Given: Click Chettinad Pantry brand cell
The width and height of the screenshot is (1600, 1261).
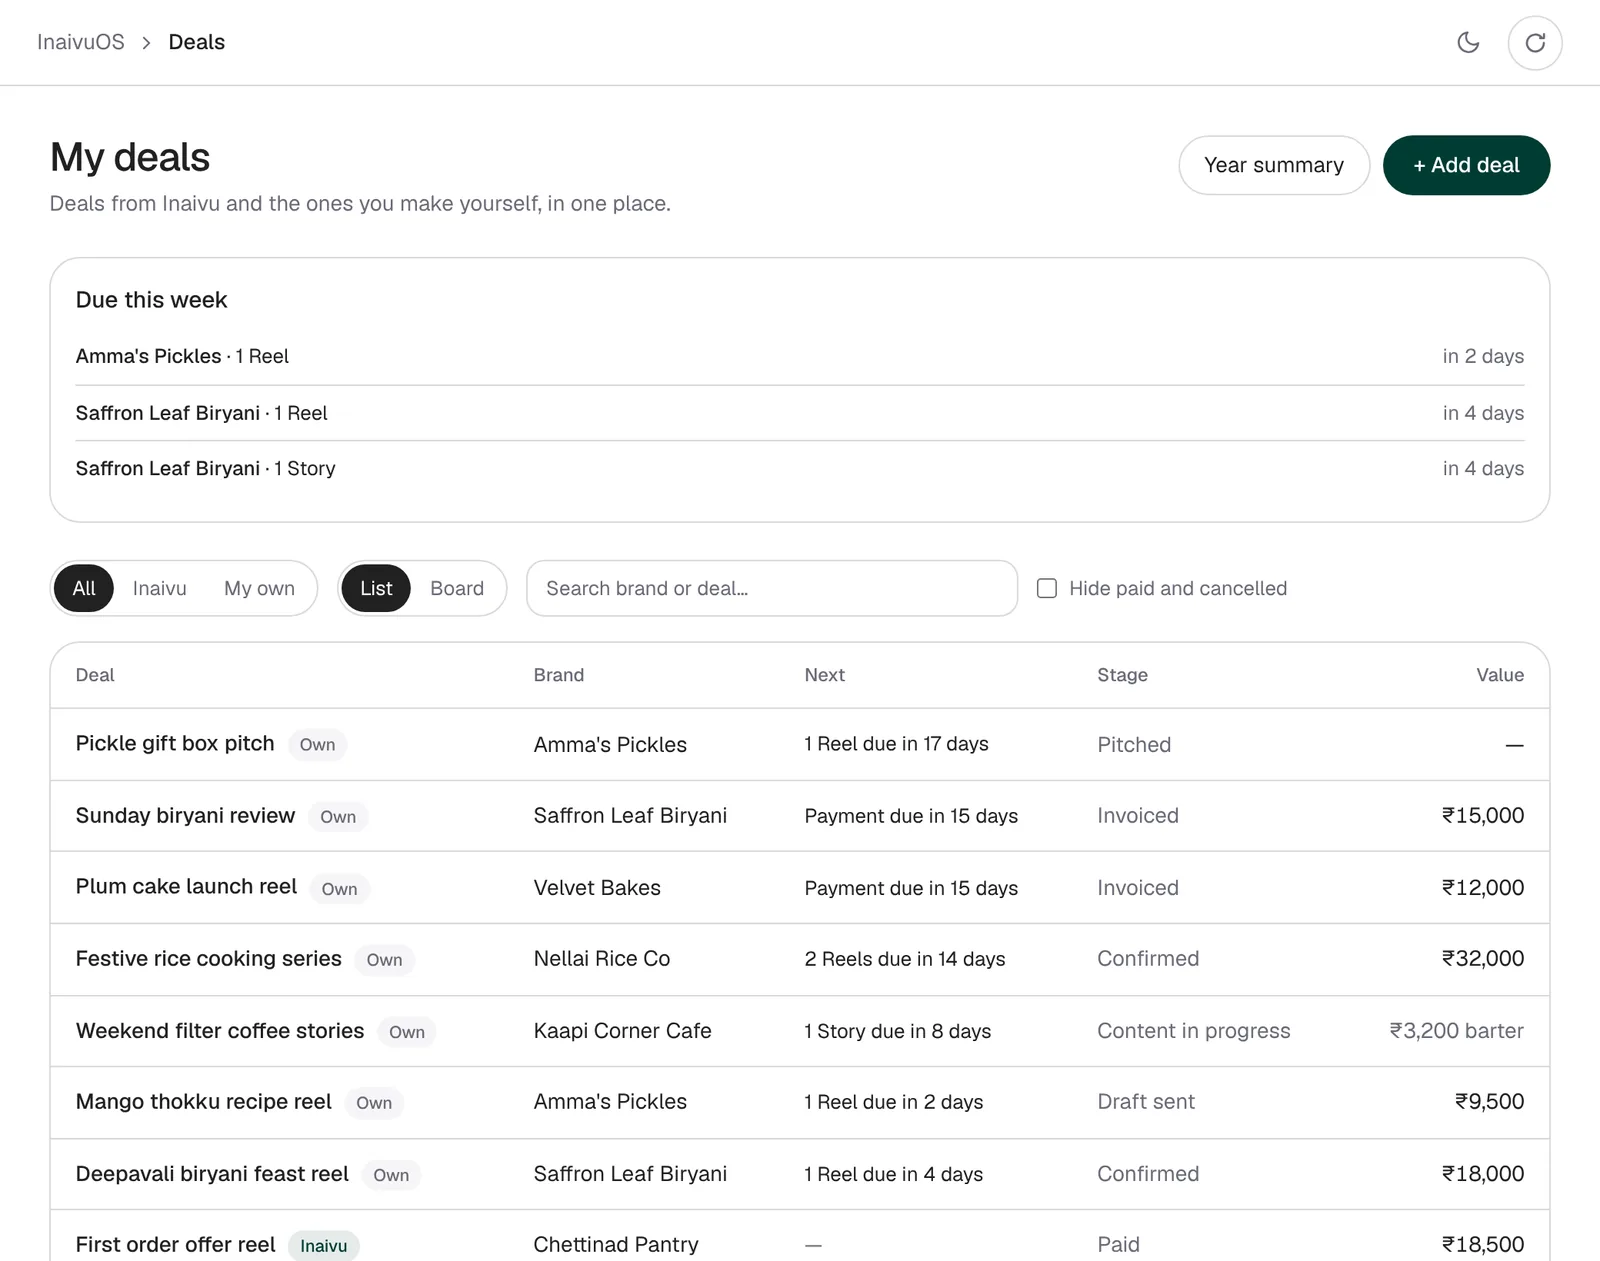Looking at the screenshot, I should 616,1244.
